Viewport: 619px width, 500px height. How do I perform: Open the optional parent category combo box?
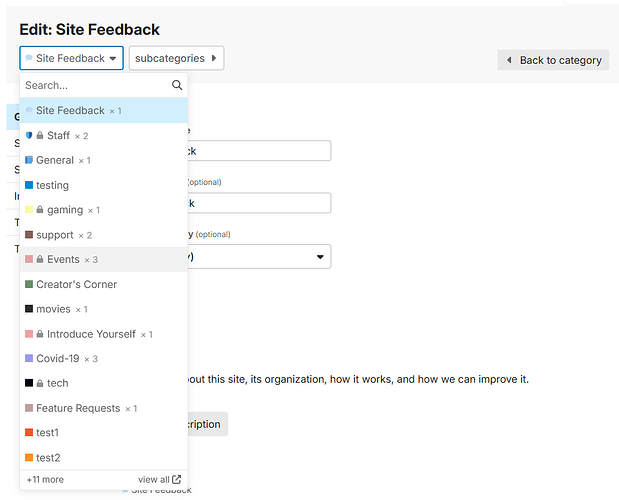pos(259,257)
